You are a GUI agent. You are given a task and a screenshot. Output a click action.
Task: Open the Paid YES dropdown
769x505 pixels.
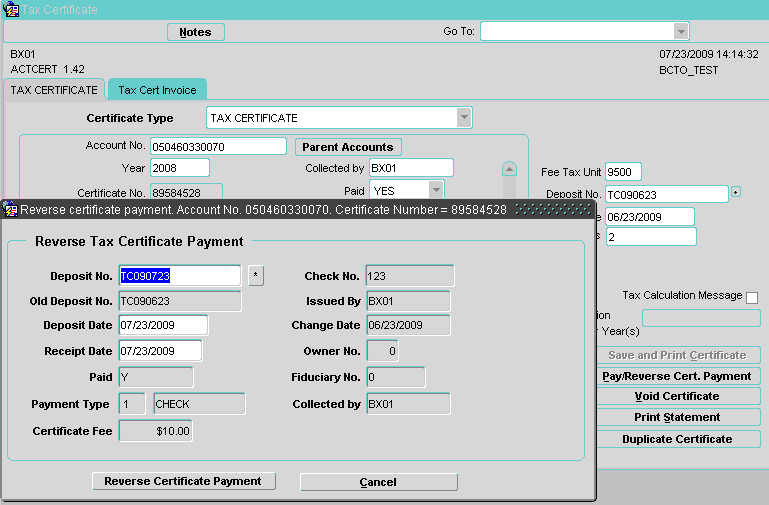(x=436, y=189)
